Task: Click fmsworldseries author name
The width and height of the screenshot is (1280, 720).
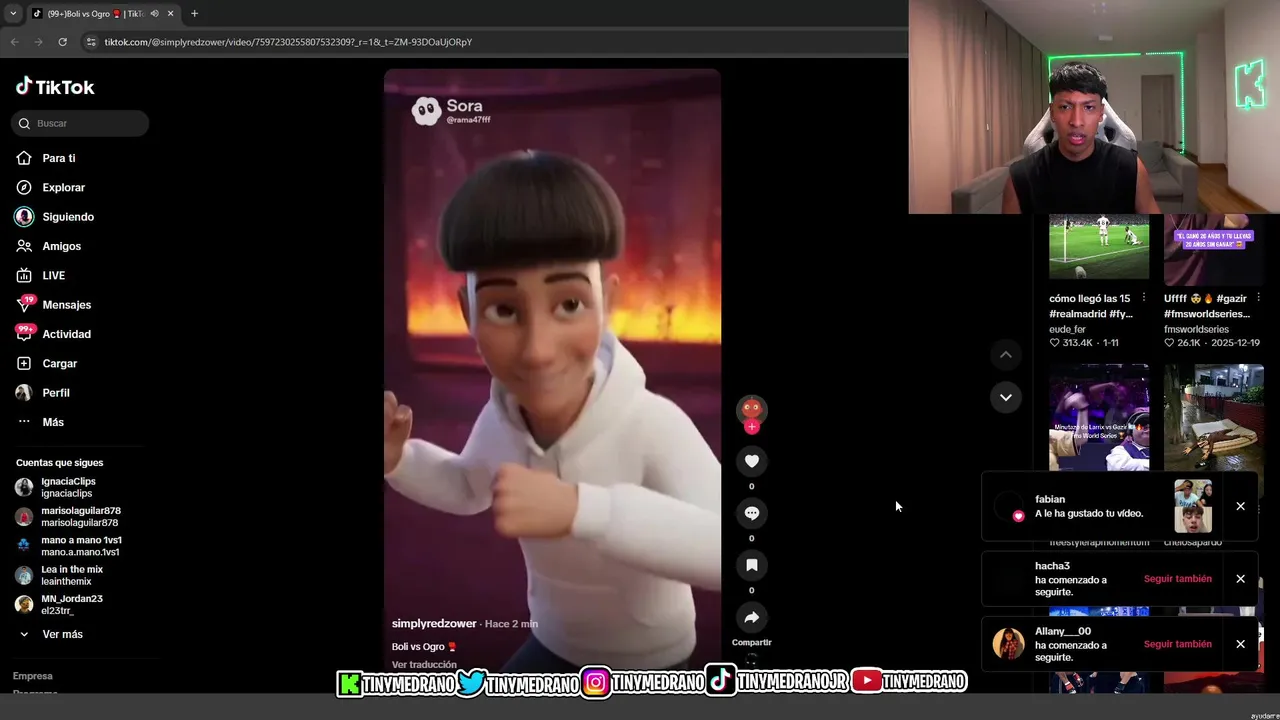Action: click(x=1196, y=329)
